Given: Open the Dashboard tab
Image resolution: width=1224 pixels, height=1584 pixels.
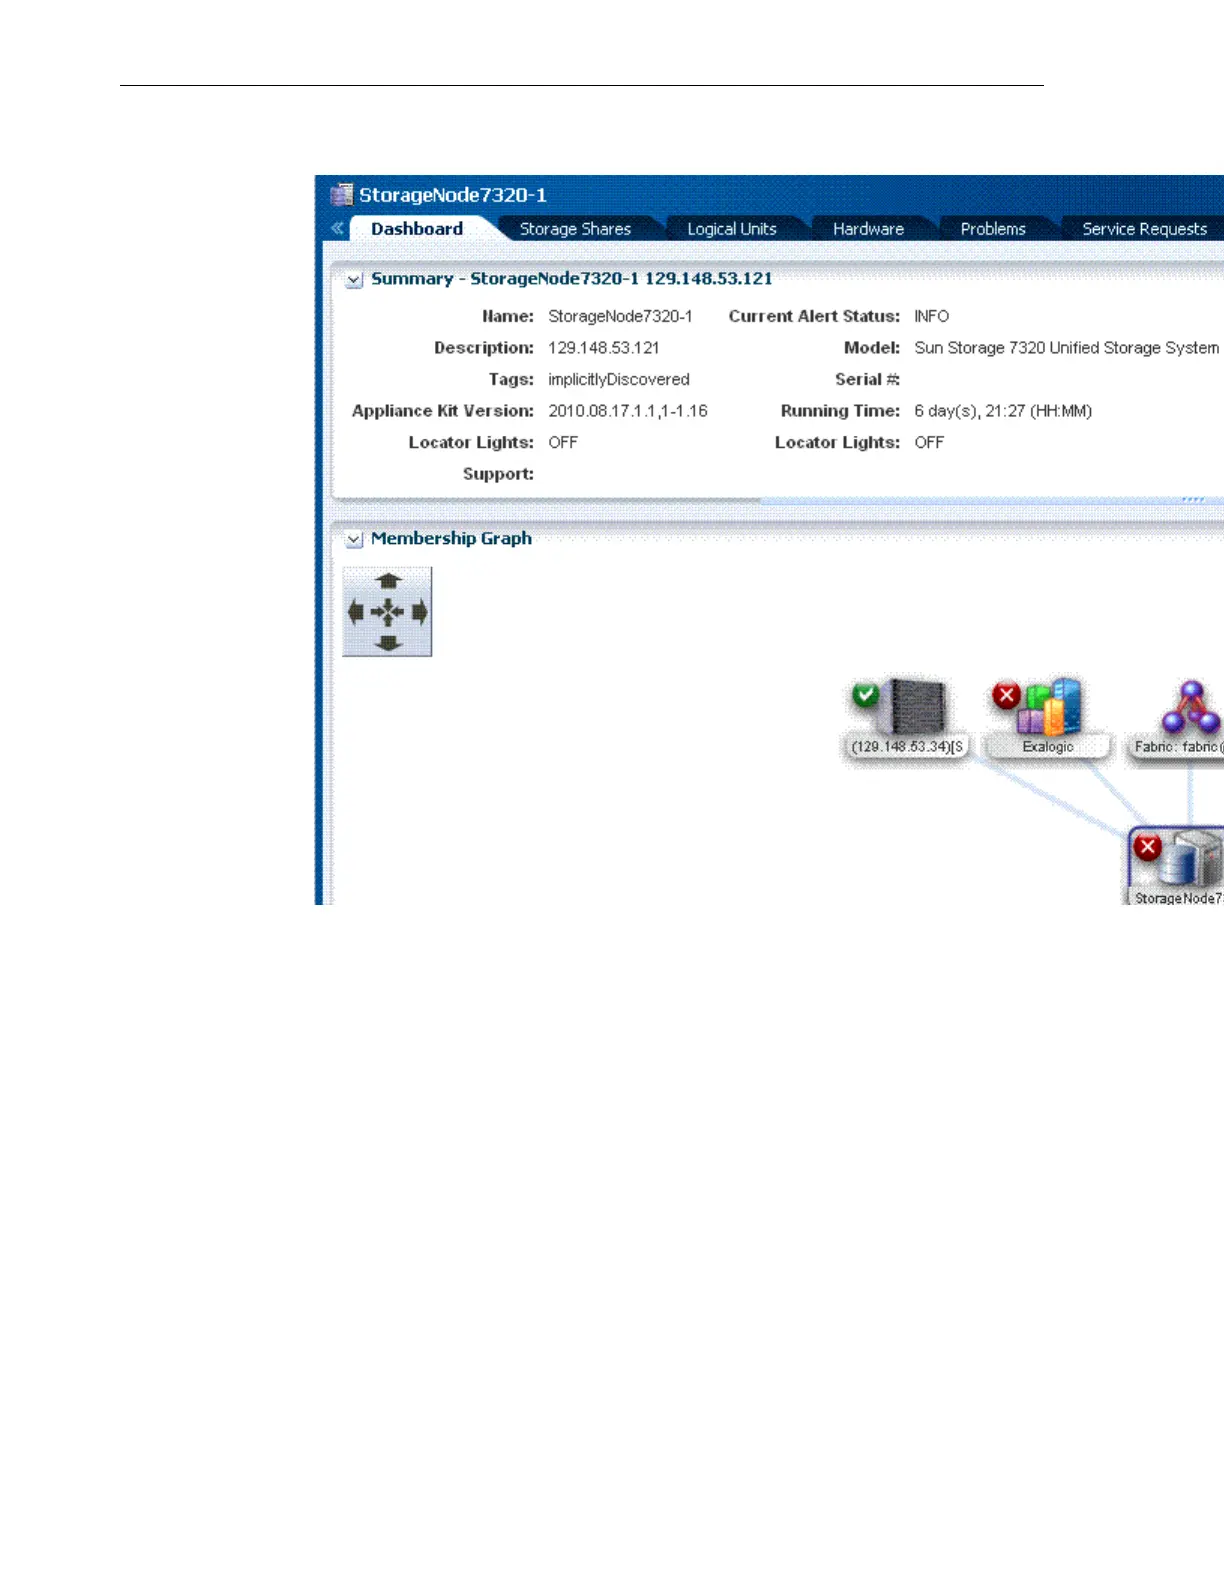Looking at the screenshot, I should pyautogui.click(x=417, y=229).
